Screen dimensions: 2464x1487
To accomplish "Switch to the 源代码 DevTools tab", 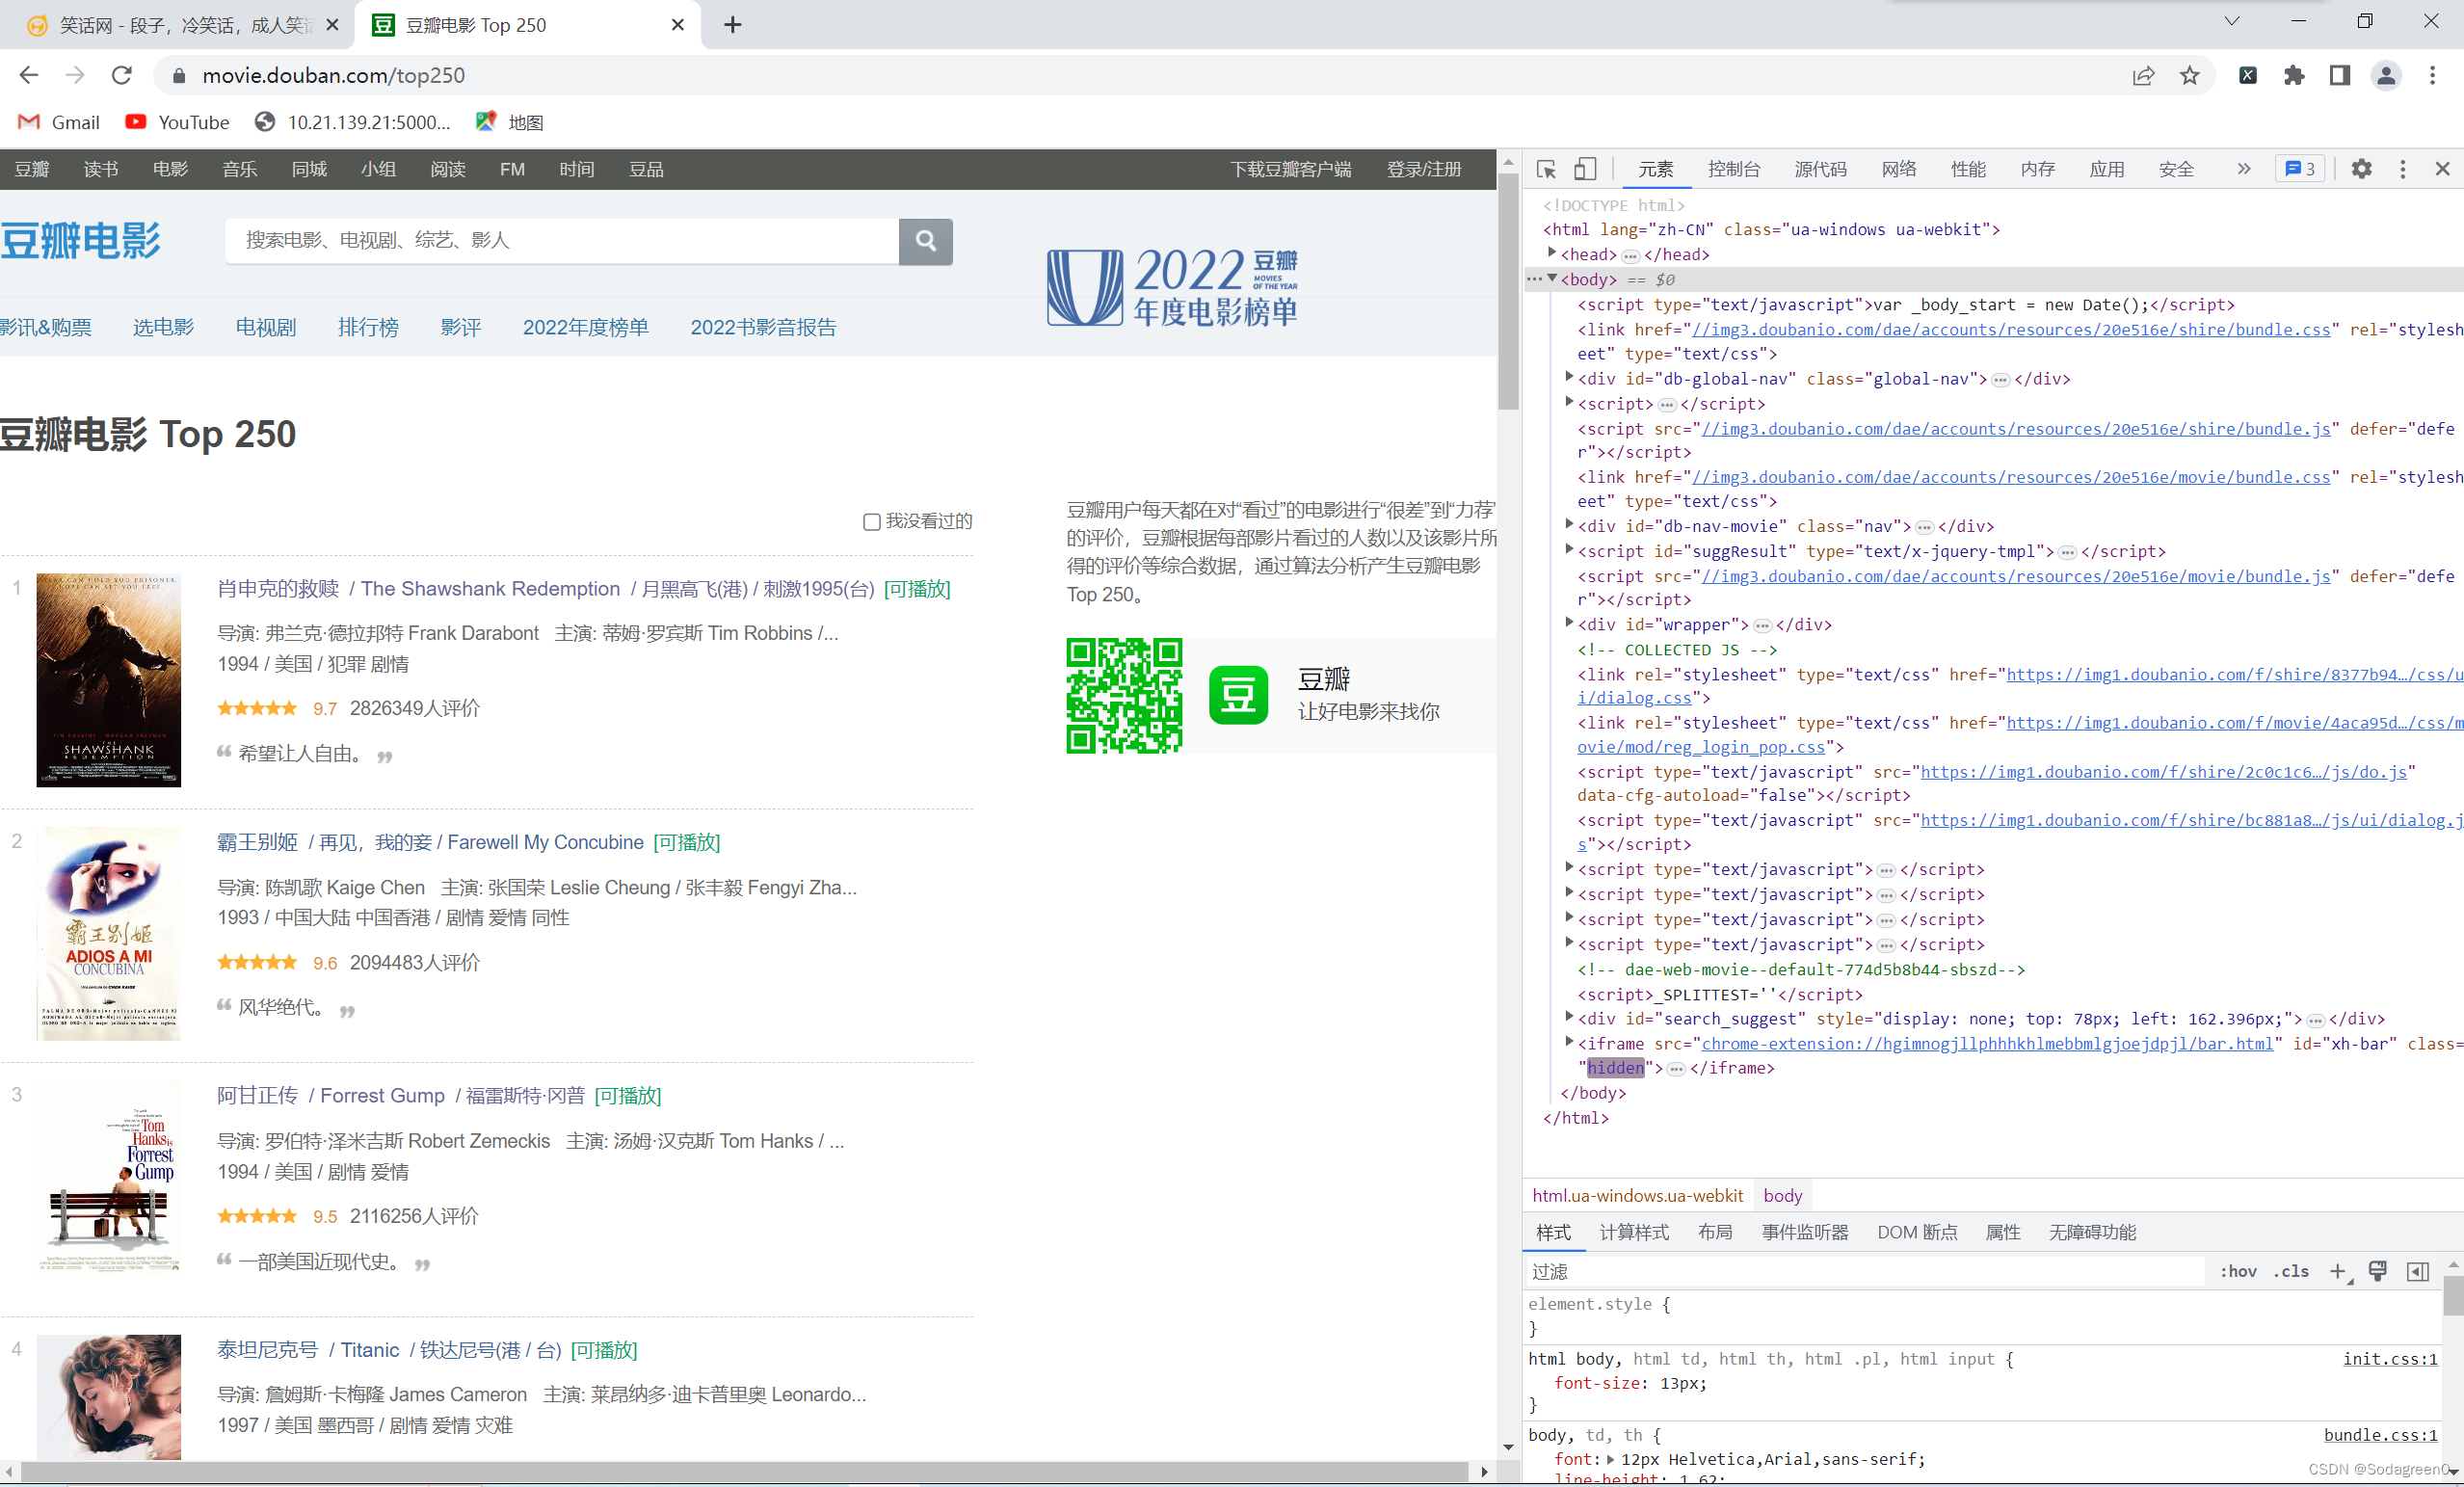I will (1820, 169).
